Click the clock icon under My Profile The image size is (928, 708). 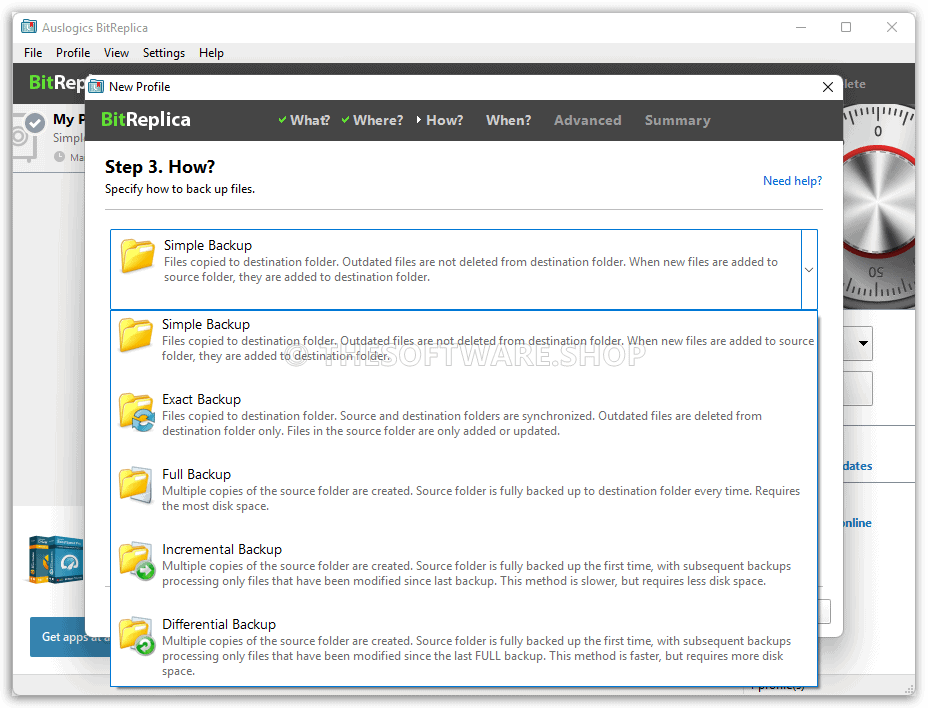(59, 157)
